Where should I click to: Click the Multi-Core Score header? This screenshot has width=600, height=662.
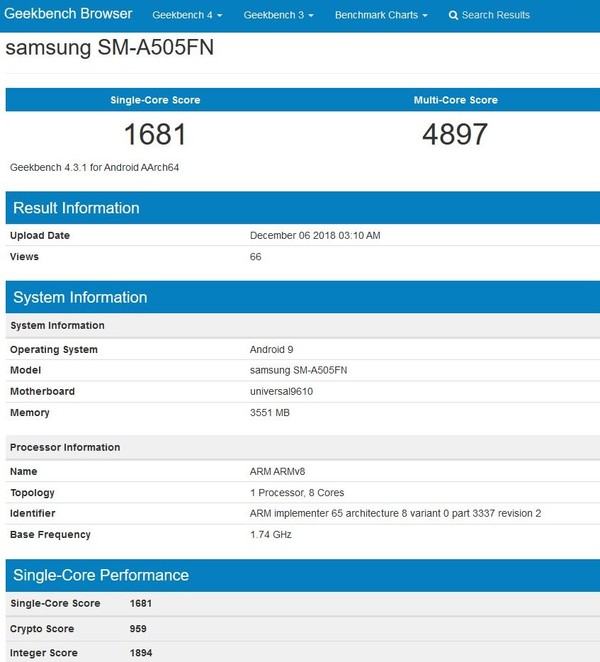coord(455,100)
